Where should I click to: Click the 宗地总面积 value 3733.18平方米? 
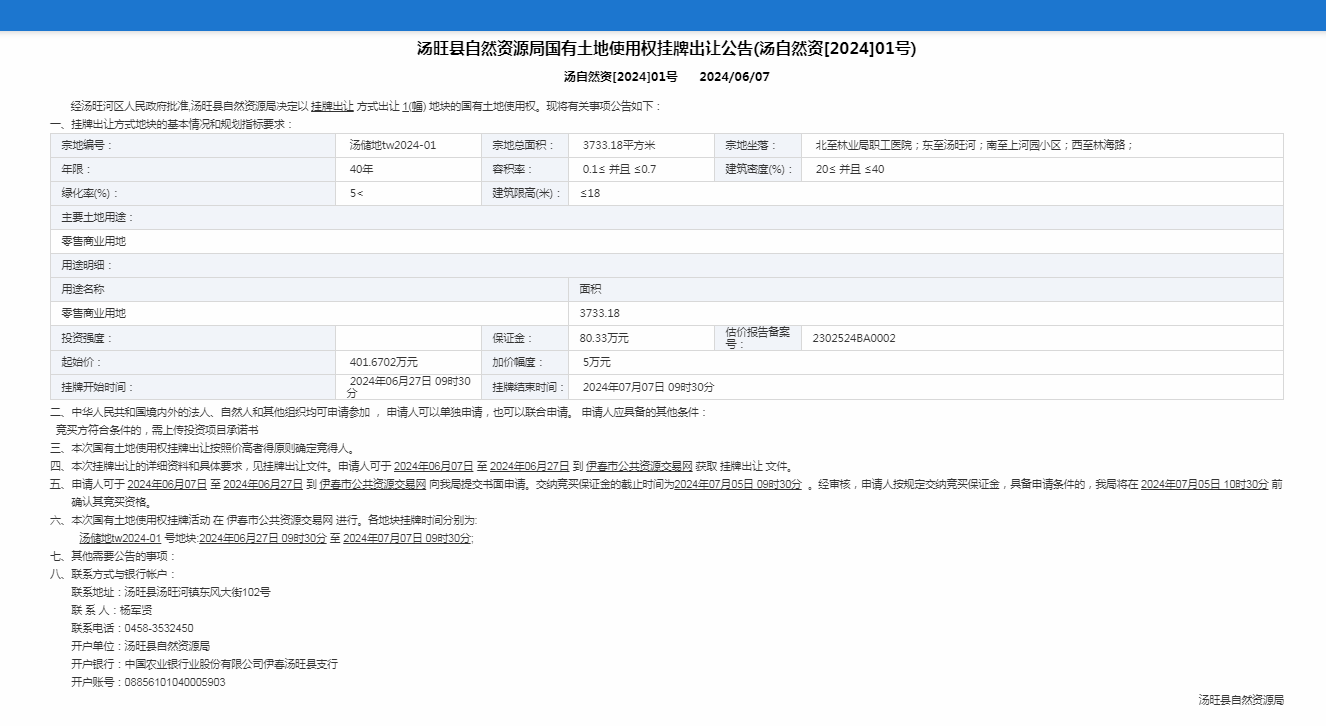pyautogui.click(x=618, y=145)
